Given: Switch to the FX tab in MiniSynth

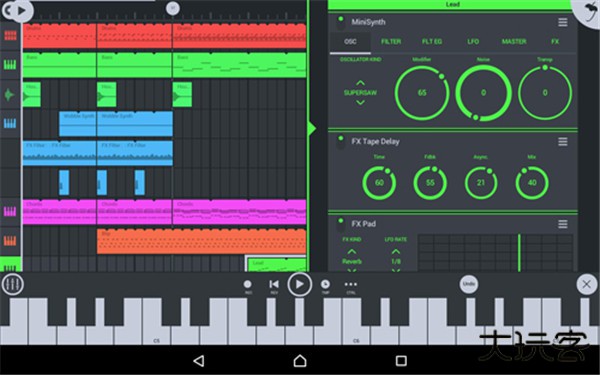Looking at the screenshot, I should (555, 42).
